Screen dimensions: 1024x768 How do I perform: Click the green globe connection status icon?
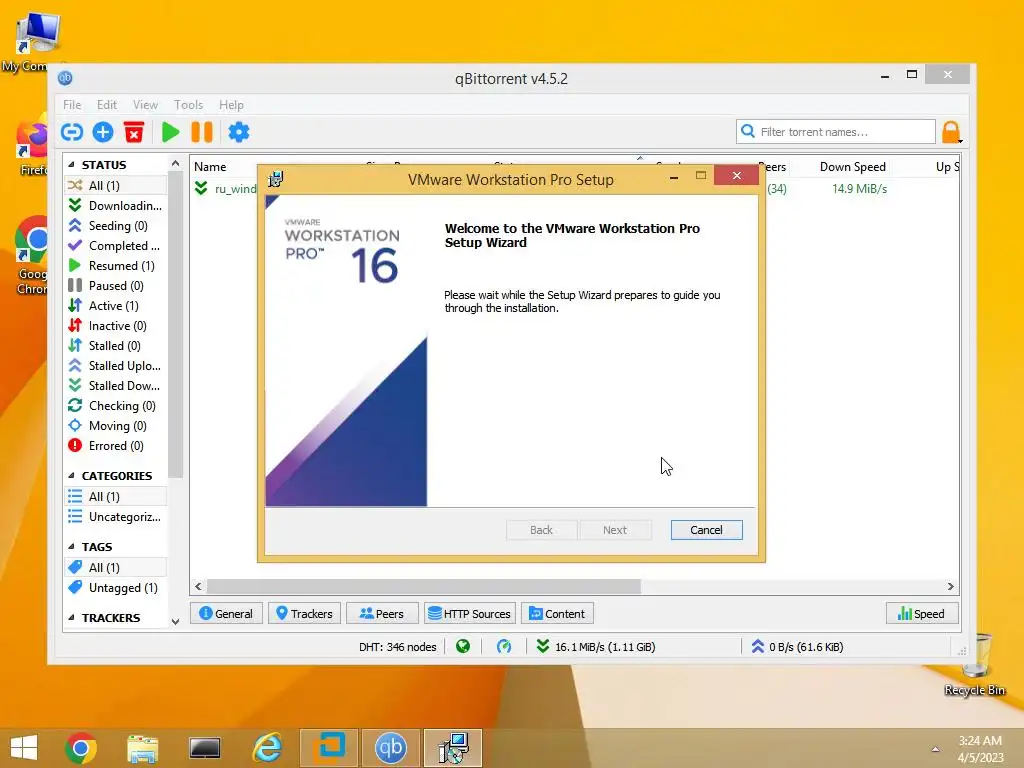463,647
